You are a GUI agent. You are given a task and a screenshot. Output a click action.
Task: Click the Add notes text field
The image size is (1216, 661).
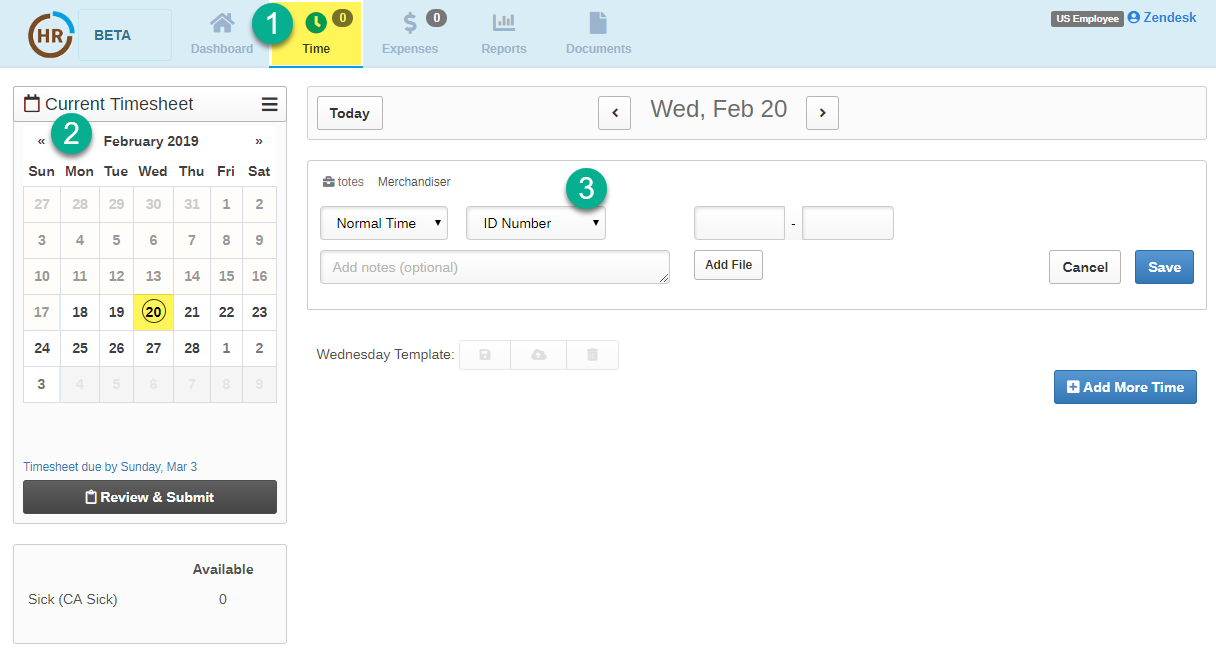click(x=495, y=267)
